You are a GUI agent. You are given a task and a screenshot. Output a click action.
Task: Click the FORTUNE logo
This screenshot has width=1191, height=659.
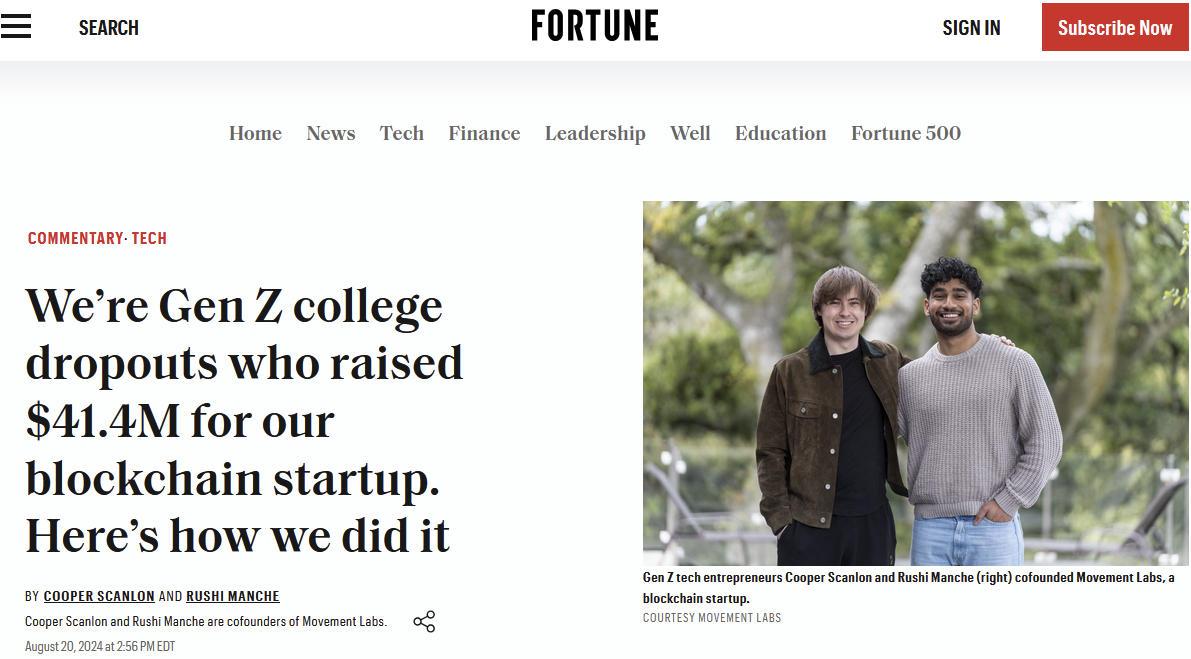595,26
